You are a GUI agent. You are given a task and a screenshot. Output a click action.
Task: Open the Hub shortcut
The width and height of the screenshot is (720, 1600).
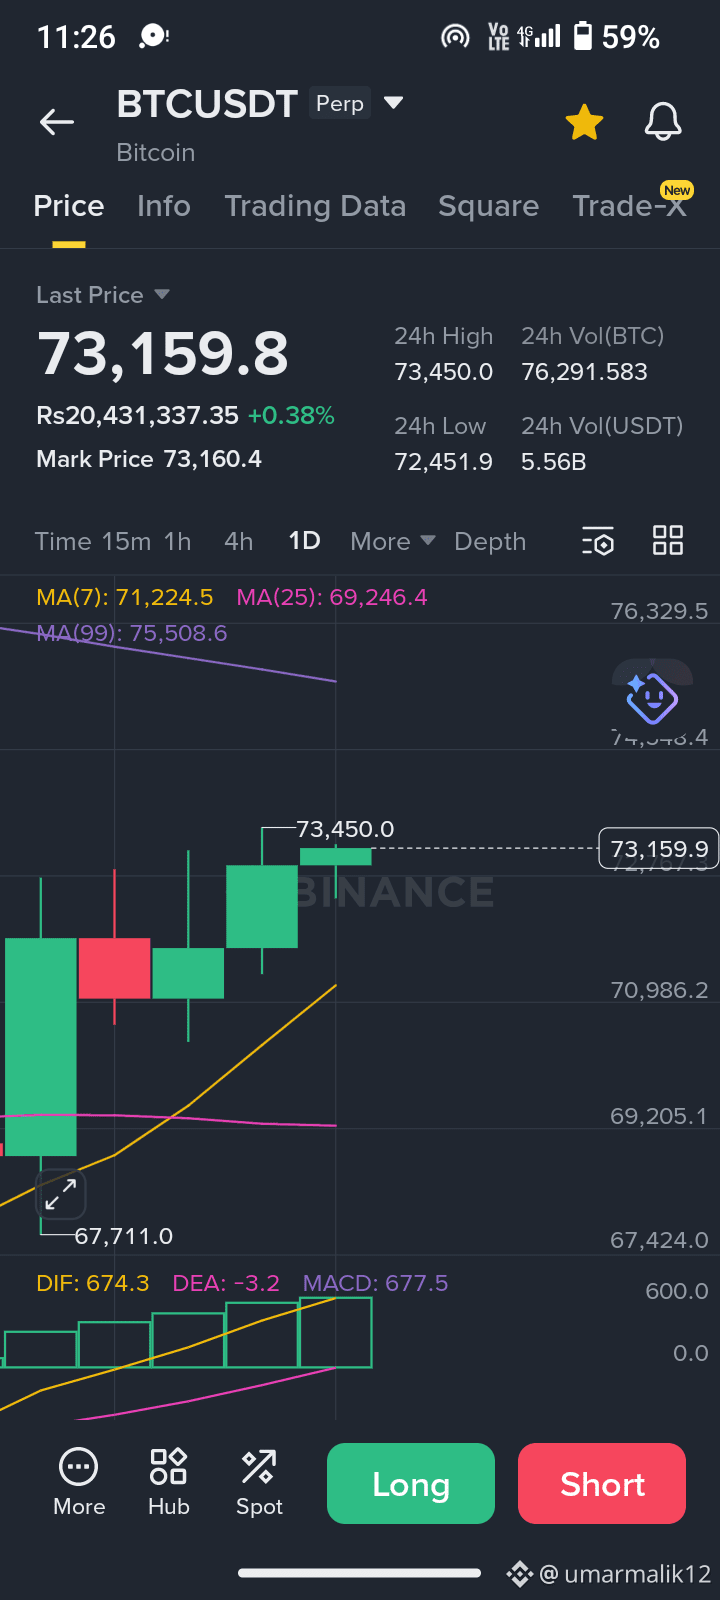(x=169, y=1483)
